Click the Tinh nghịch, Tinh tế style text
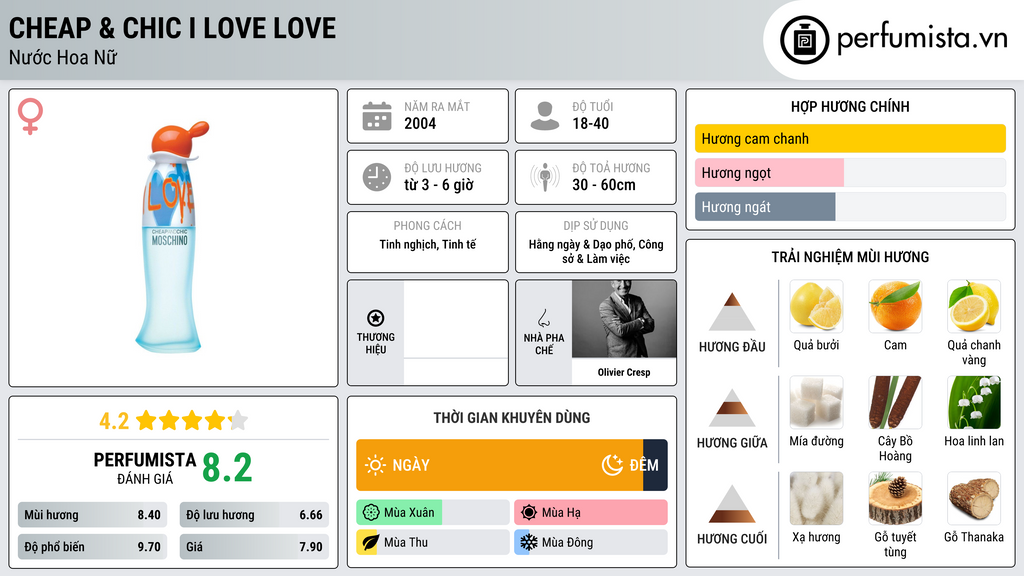 pyautogui.click(x=428, y=245)
